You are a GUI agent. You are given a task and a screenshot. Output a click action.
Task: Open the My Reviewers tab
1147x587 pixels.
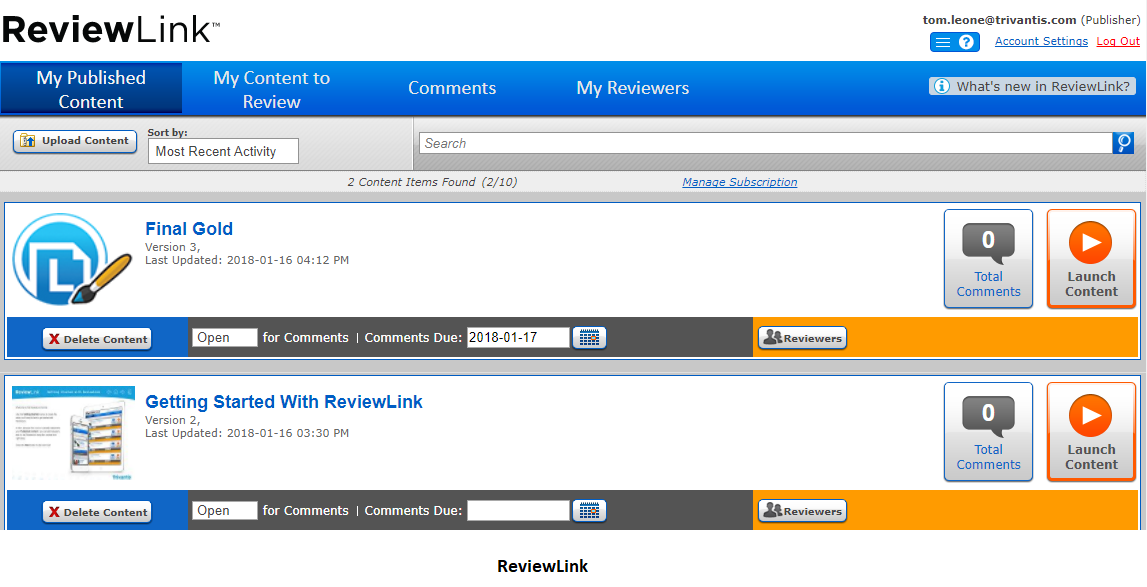point(633,89)
